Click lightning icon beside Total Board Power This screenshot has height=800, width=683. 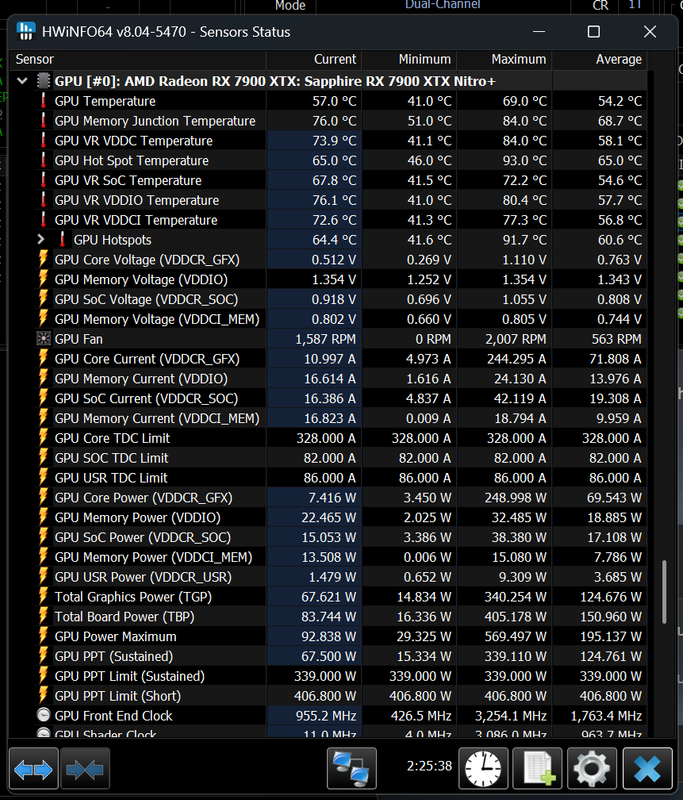[x=43, y=617]
